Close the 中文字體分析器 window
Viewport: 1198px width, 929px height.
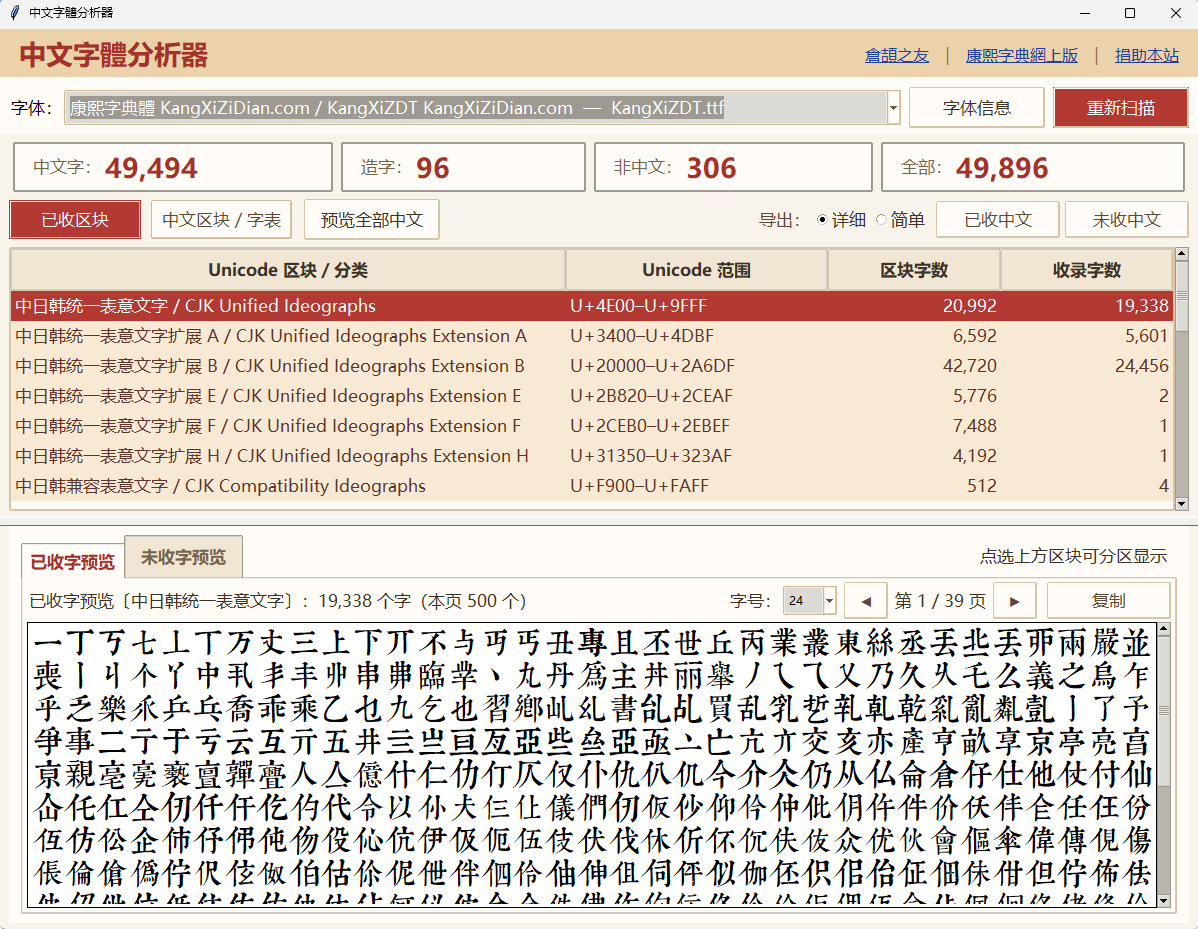1176,13
